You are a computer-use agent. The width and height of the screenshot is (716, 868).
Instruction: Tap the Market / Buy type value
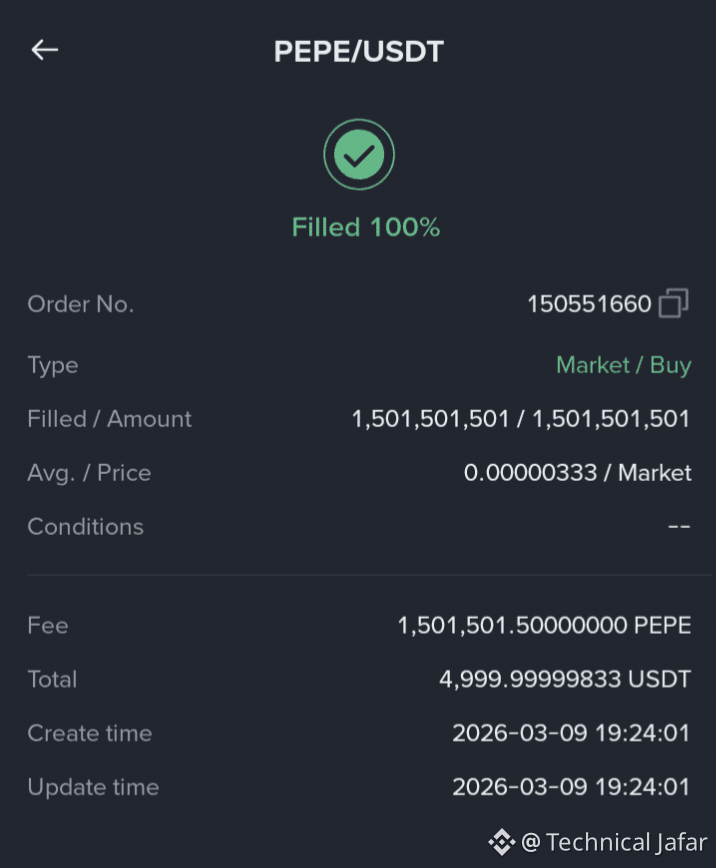point(624,365)
